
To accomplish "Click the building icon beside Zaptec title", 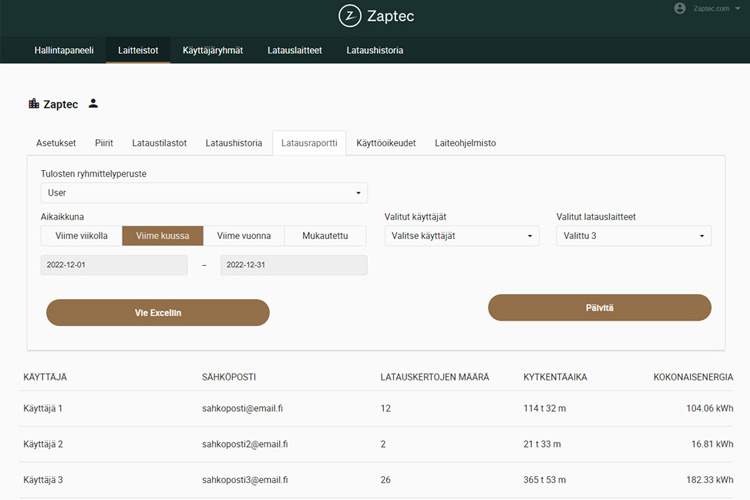I will (34, 103).
